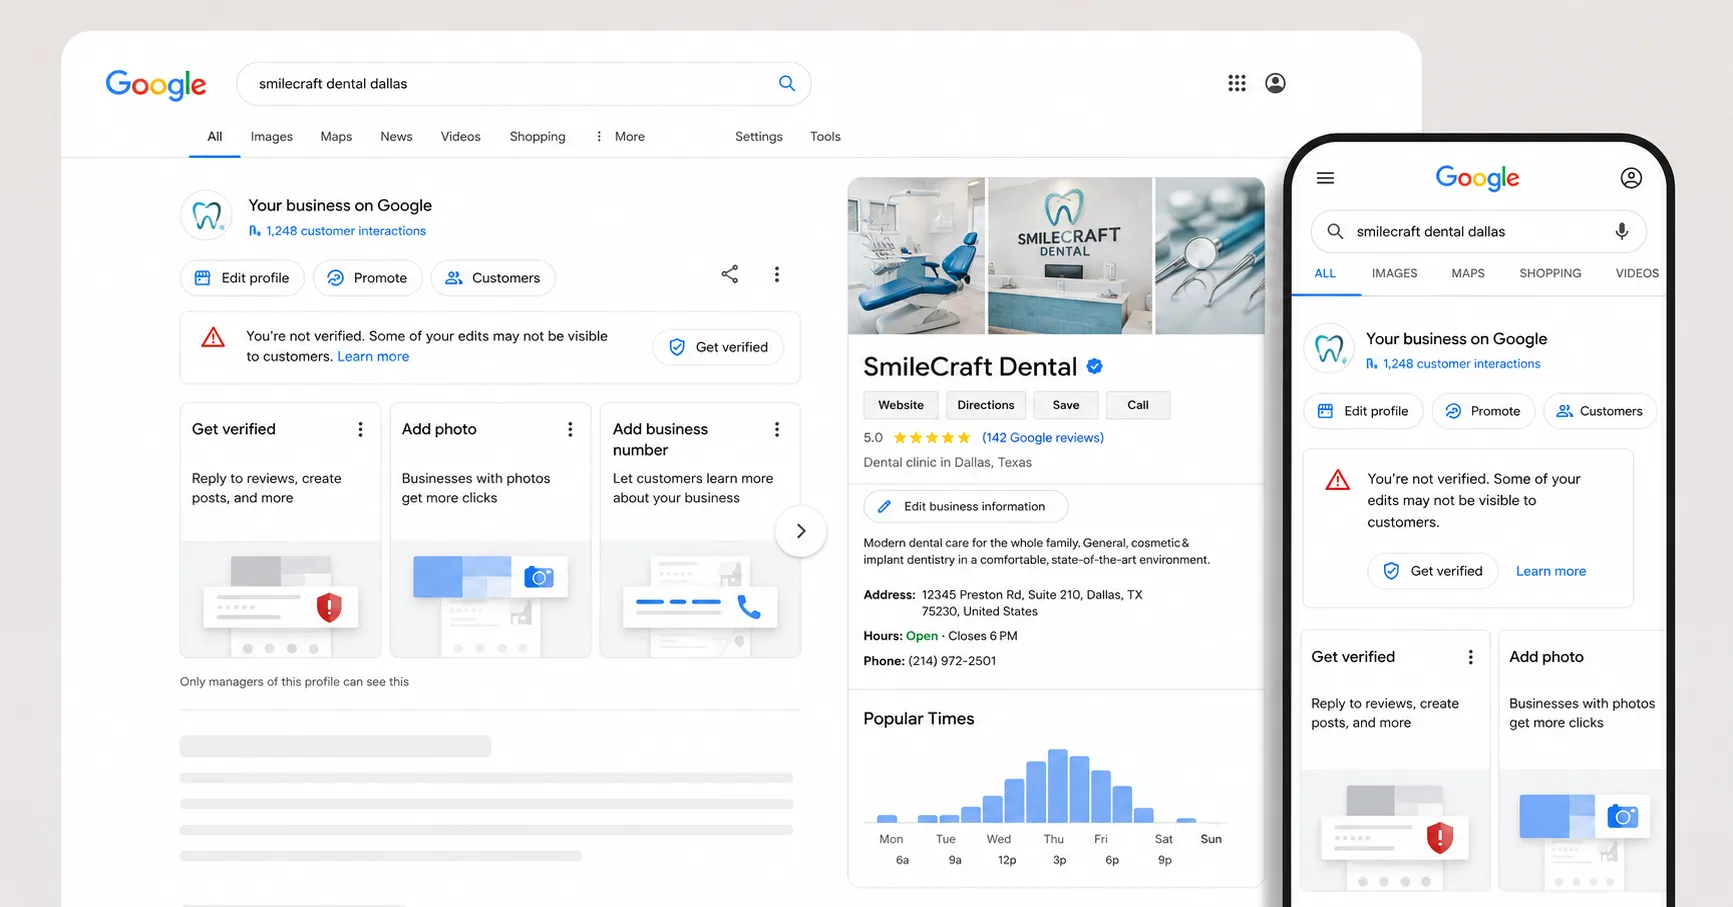Click the Call button
This screenshot has height=907, width=1733.
pos(1138,405)
